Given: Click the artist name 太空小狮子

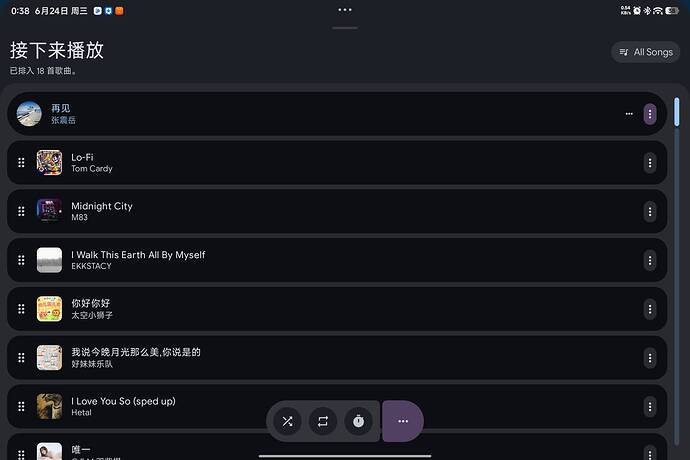Looking at the screenshot, I should pos(92,315).
